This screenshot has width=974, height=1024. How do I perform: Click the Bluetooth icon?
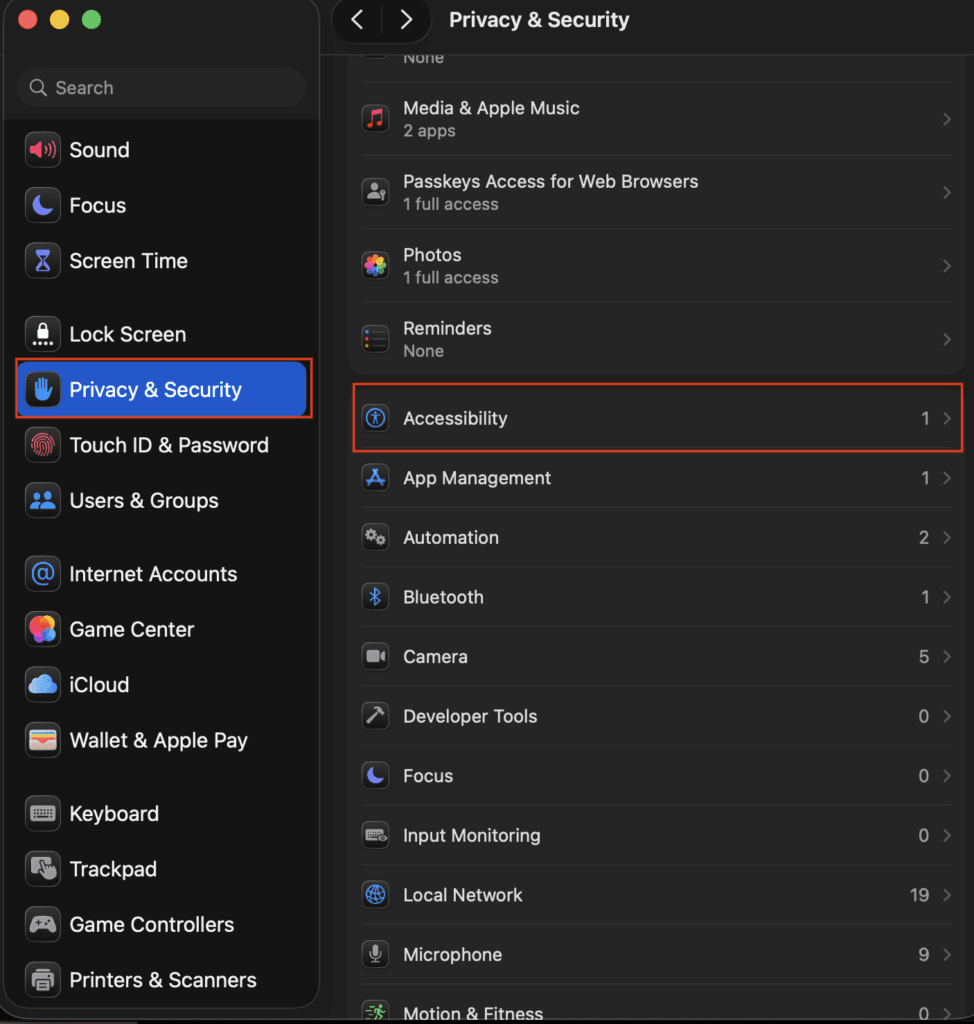[x=376, y=597]
